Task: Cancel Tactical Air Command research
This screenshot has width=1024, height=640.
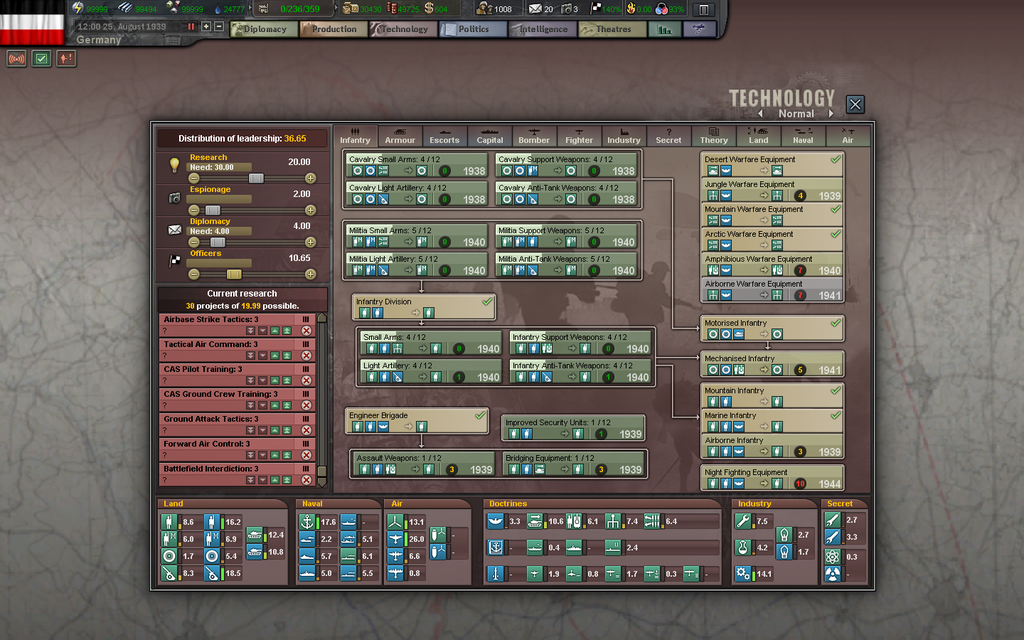Action: 306,355
